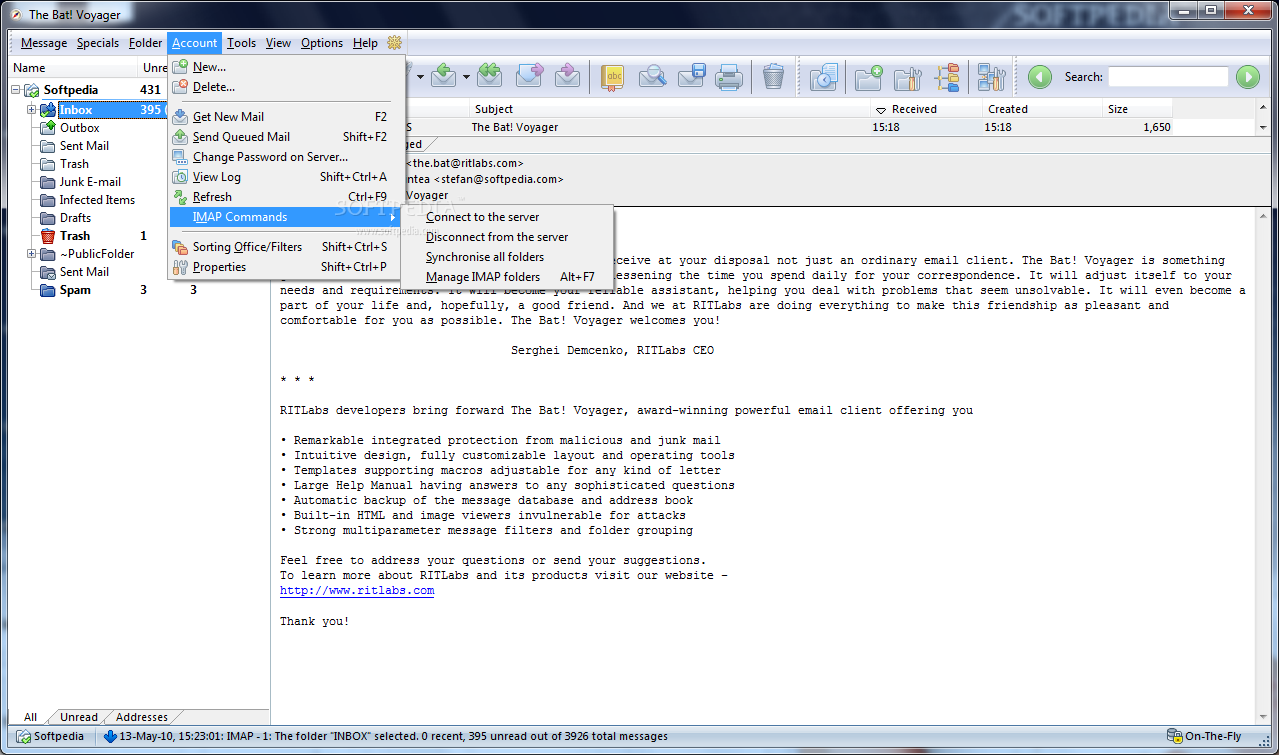Image resolution: width=1279 pixels, height=755 pixels.
Task: Select Disconnect from the server
Action: click(x=508, y=237)
